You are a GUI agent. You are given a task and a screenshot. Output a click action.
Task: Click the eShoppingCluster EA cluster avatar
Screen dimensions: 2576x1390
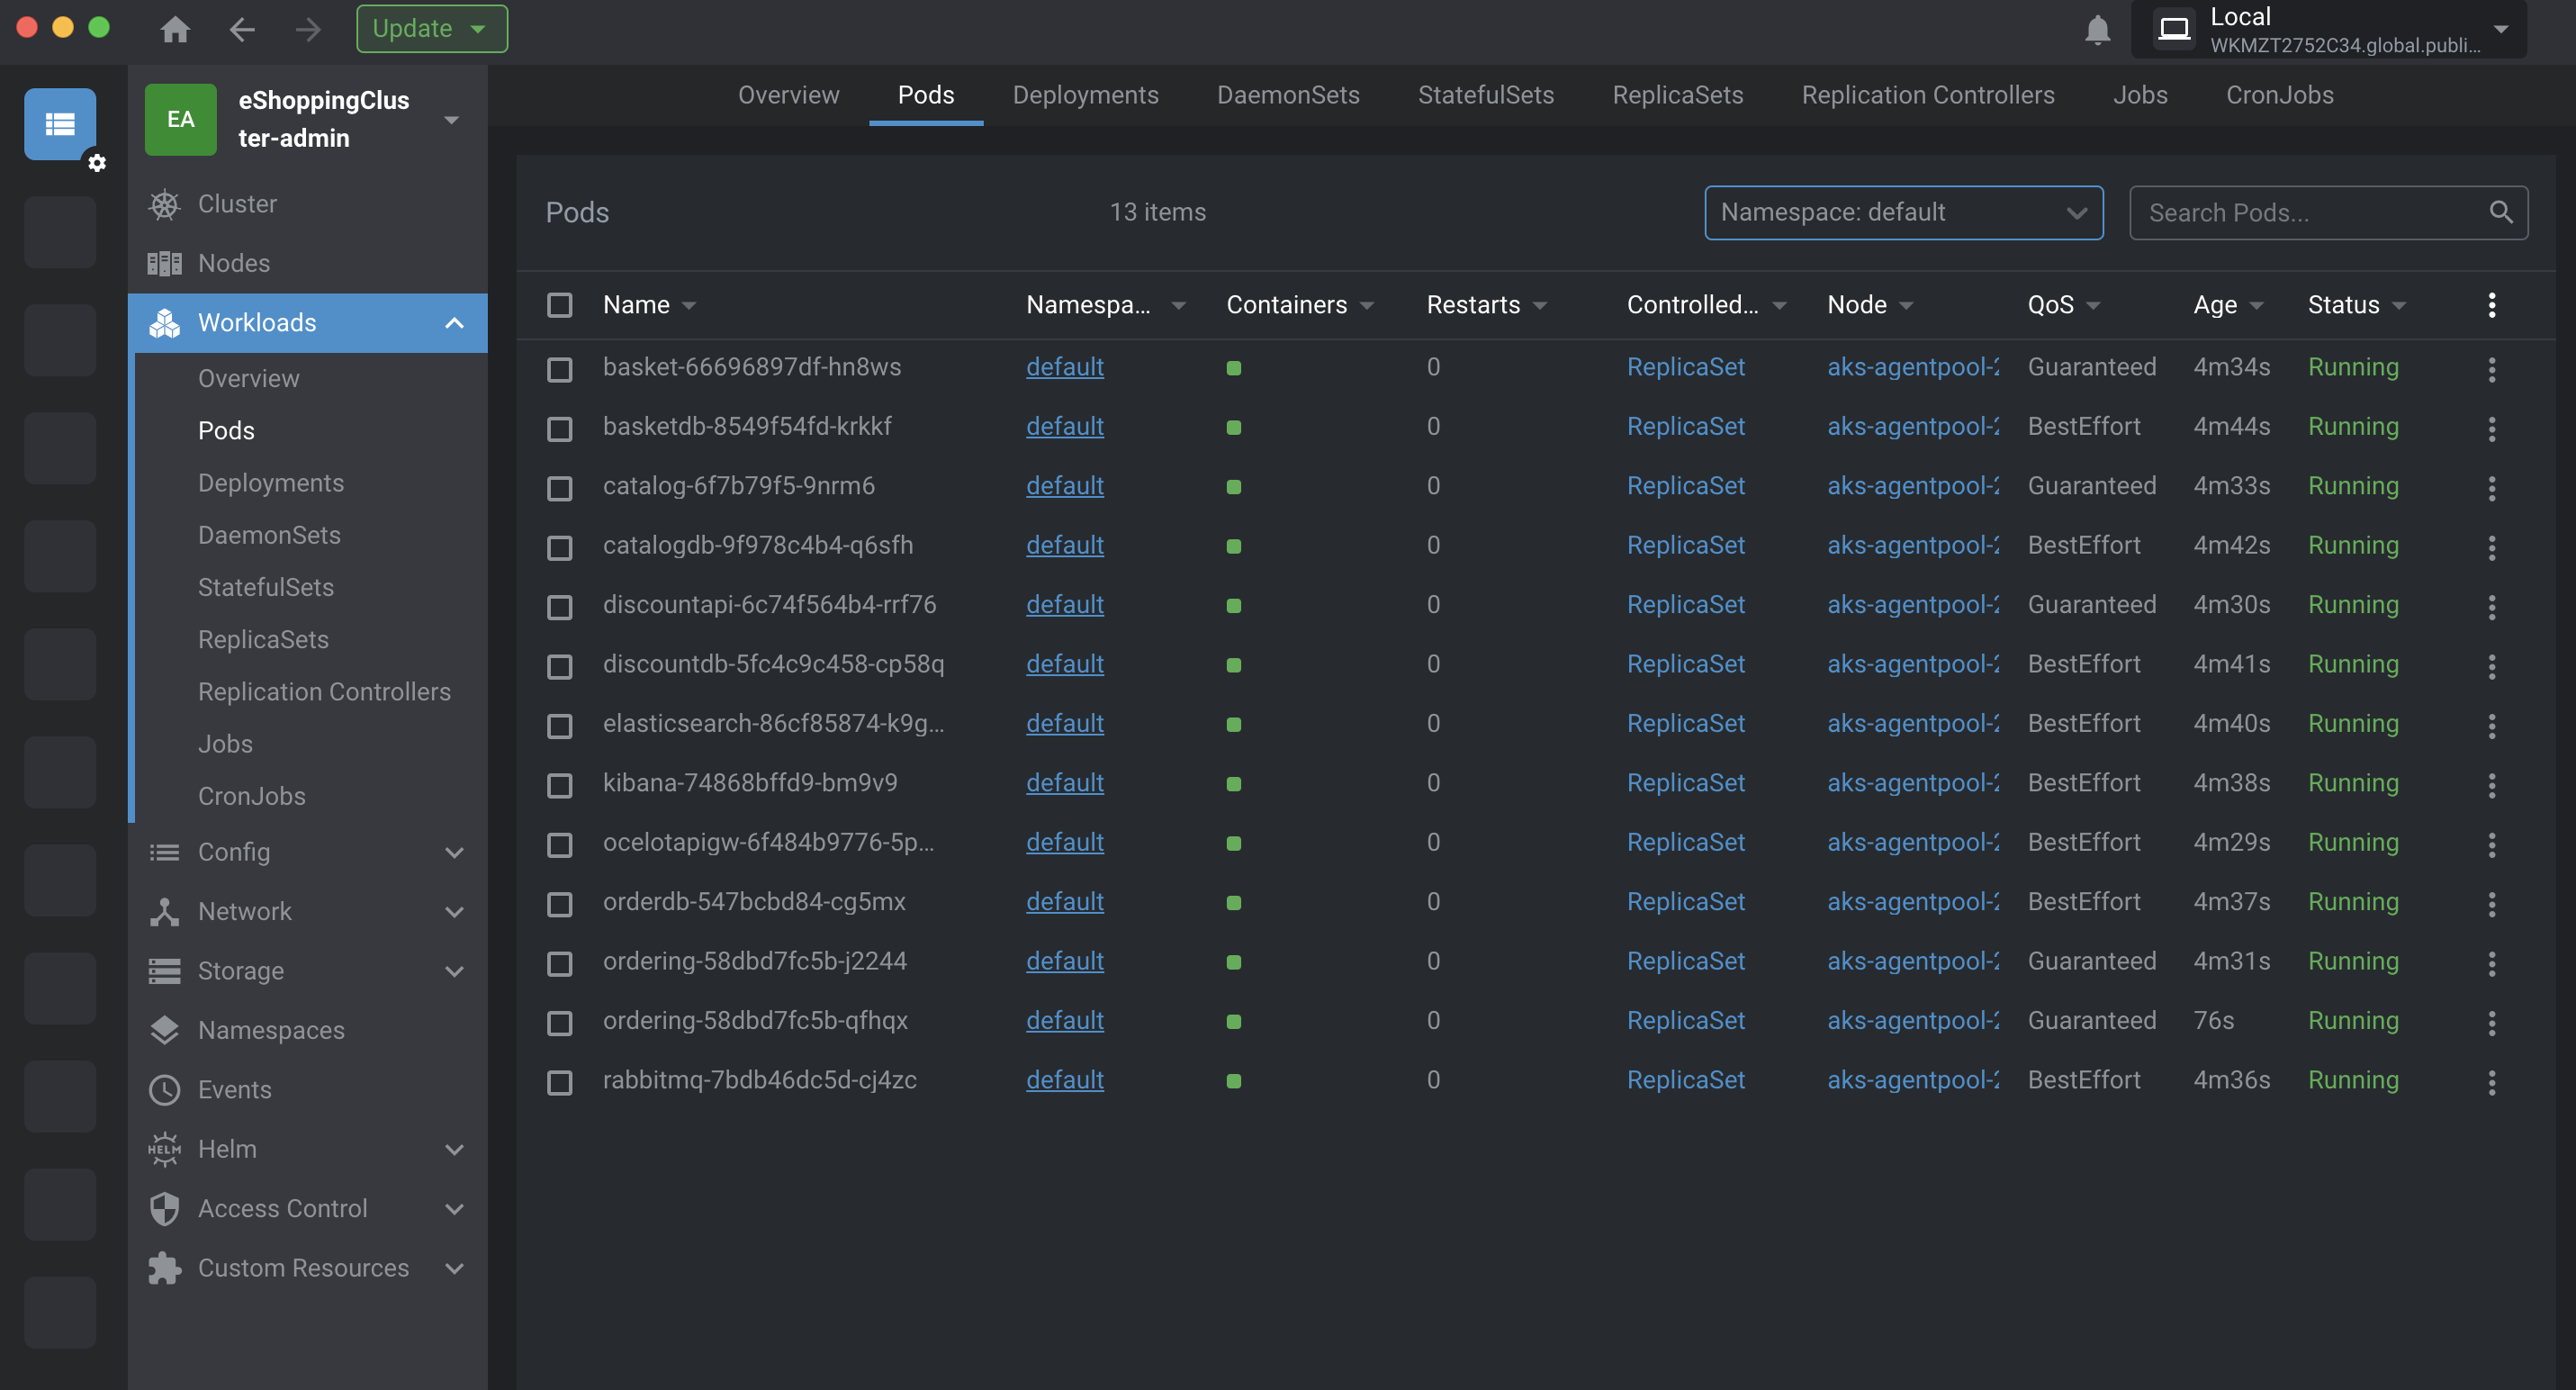pos(180,119)
